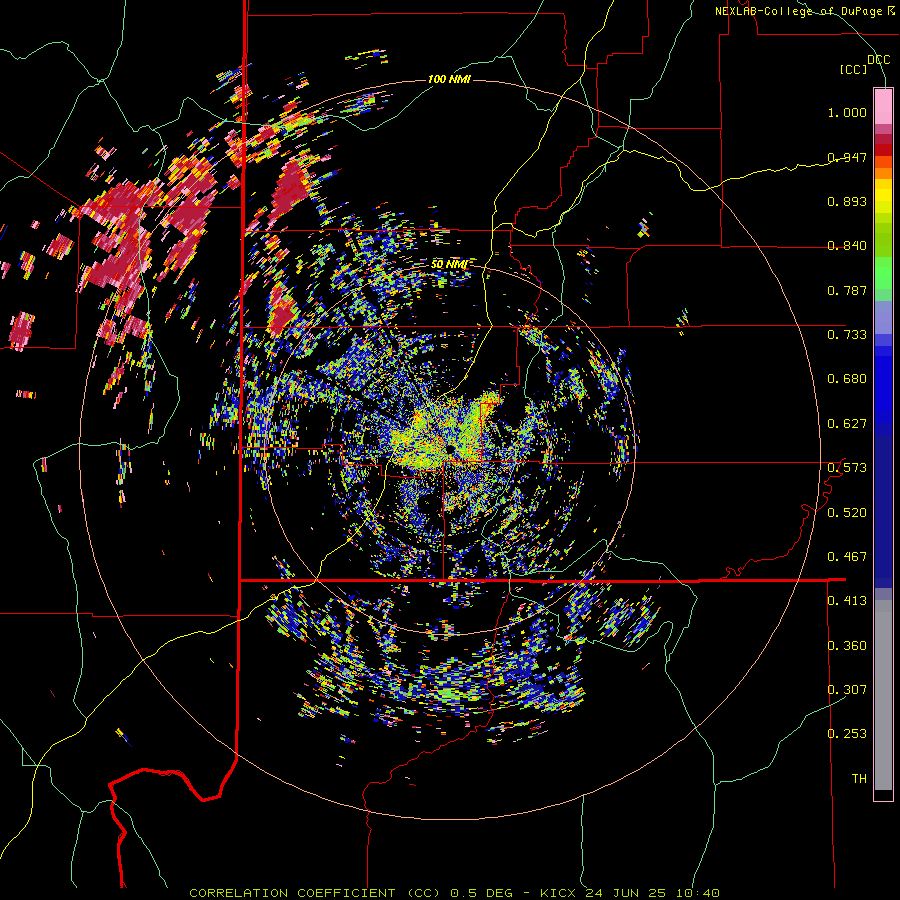The height and width of the screenshot is (900, 900).
Task: Click the DCC product label
Action: pos(878,59)
